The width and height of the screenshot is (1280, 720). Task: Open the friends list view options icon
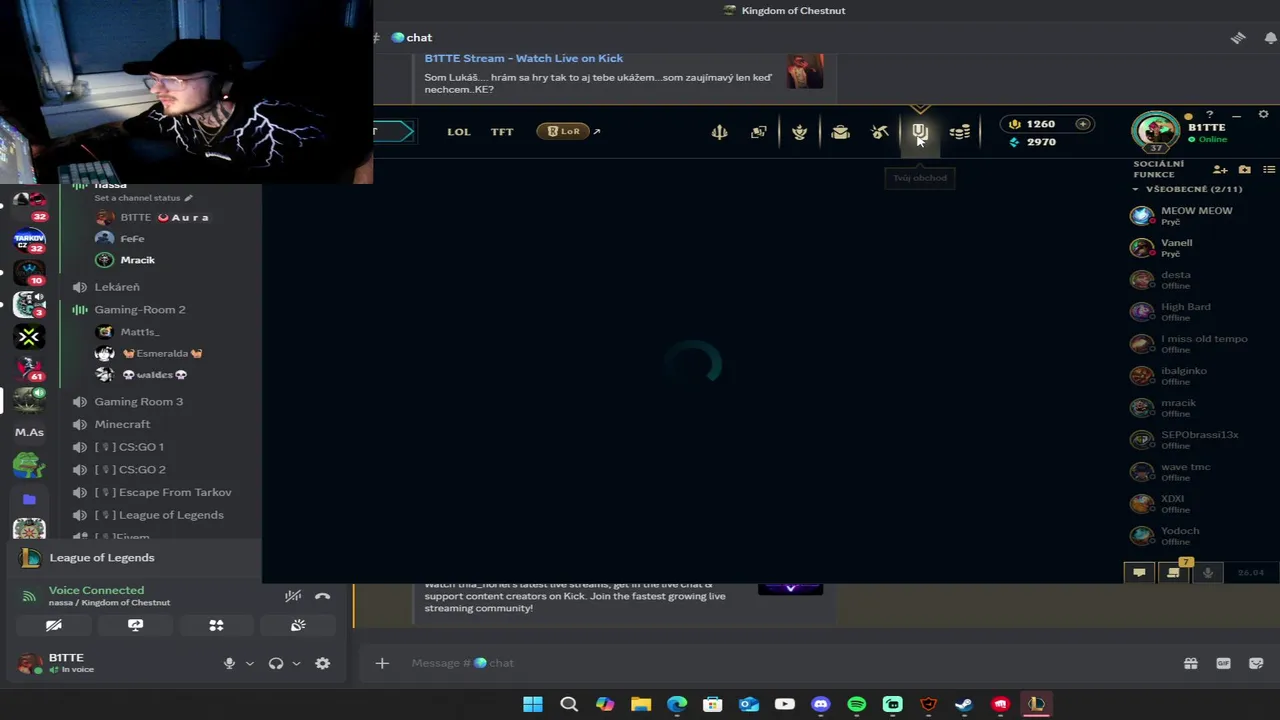coord(1269,169)
